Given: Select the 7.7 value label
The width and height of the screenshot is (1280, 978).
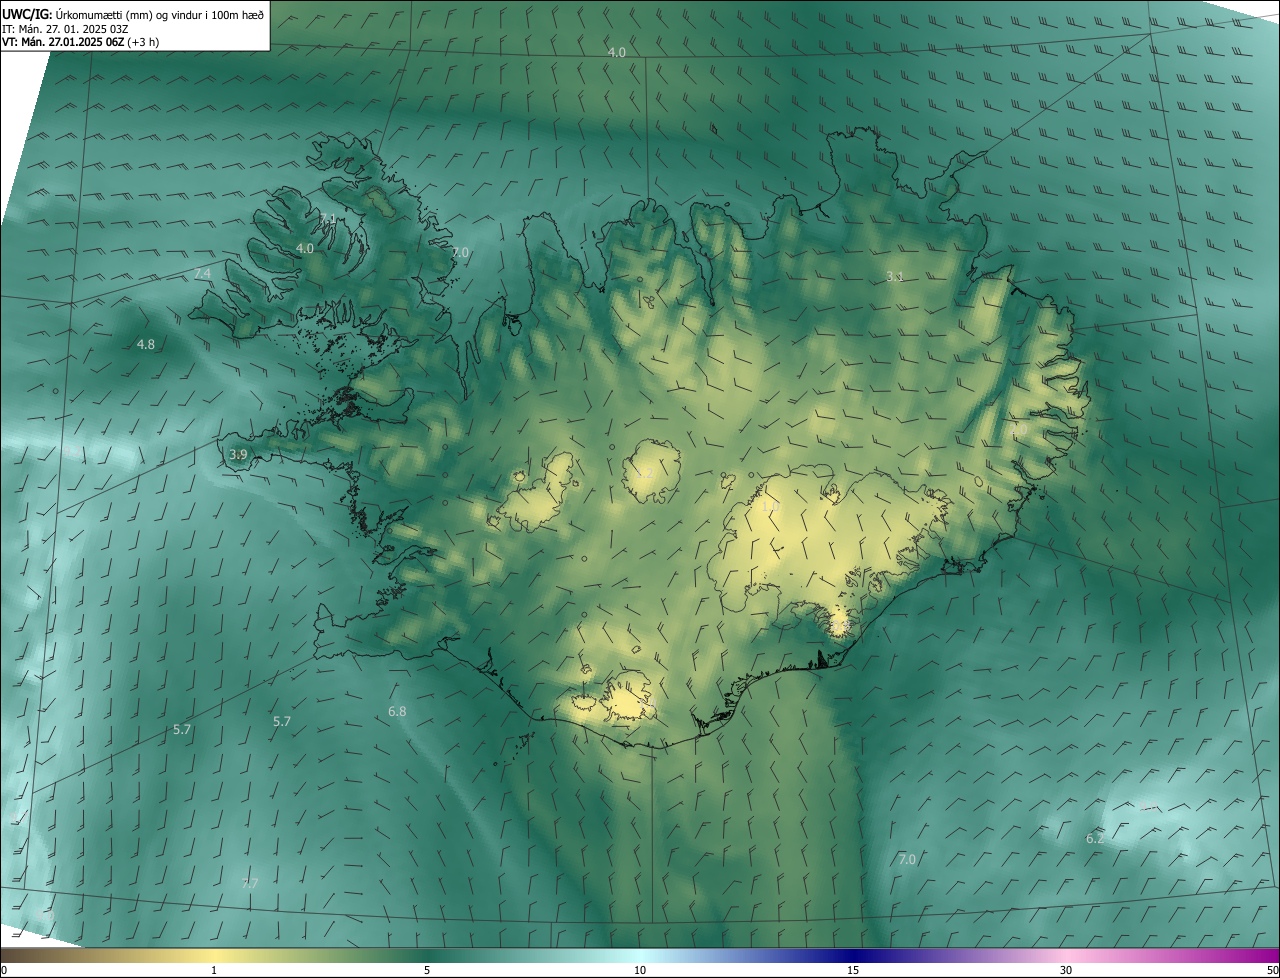Looking at the screenshot, I should pyautogui.click(x=250, y=883).
